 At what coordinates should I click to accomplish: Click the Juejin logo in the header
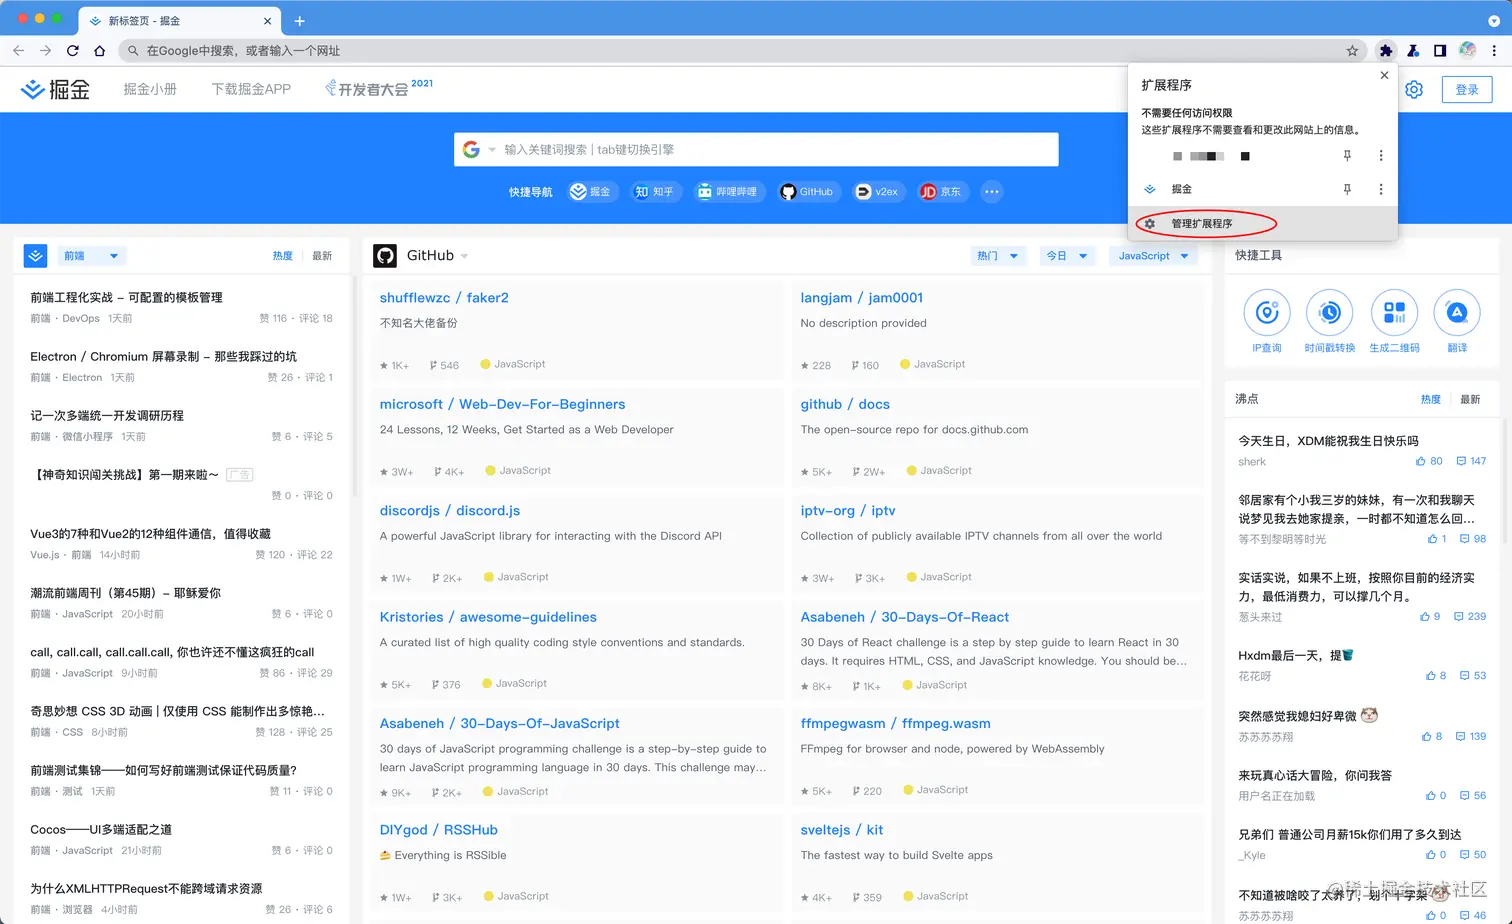click(55, 89)
